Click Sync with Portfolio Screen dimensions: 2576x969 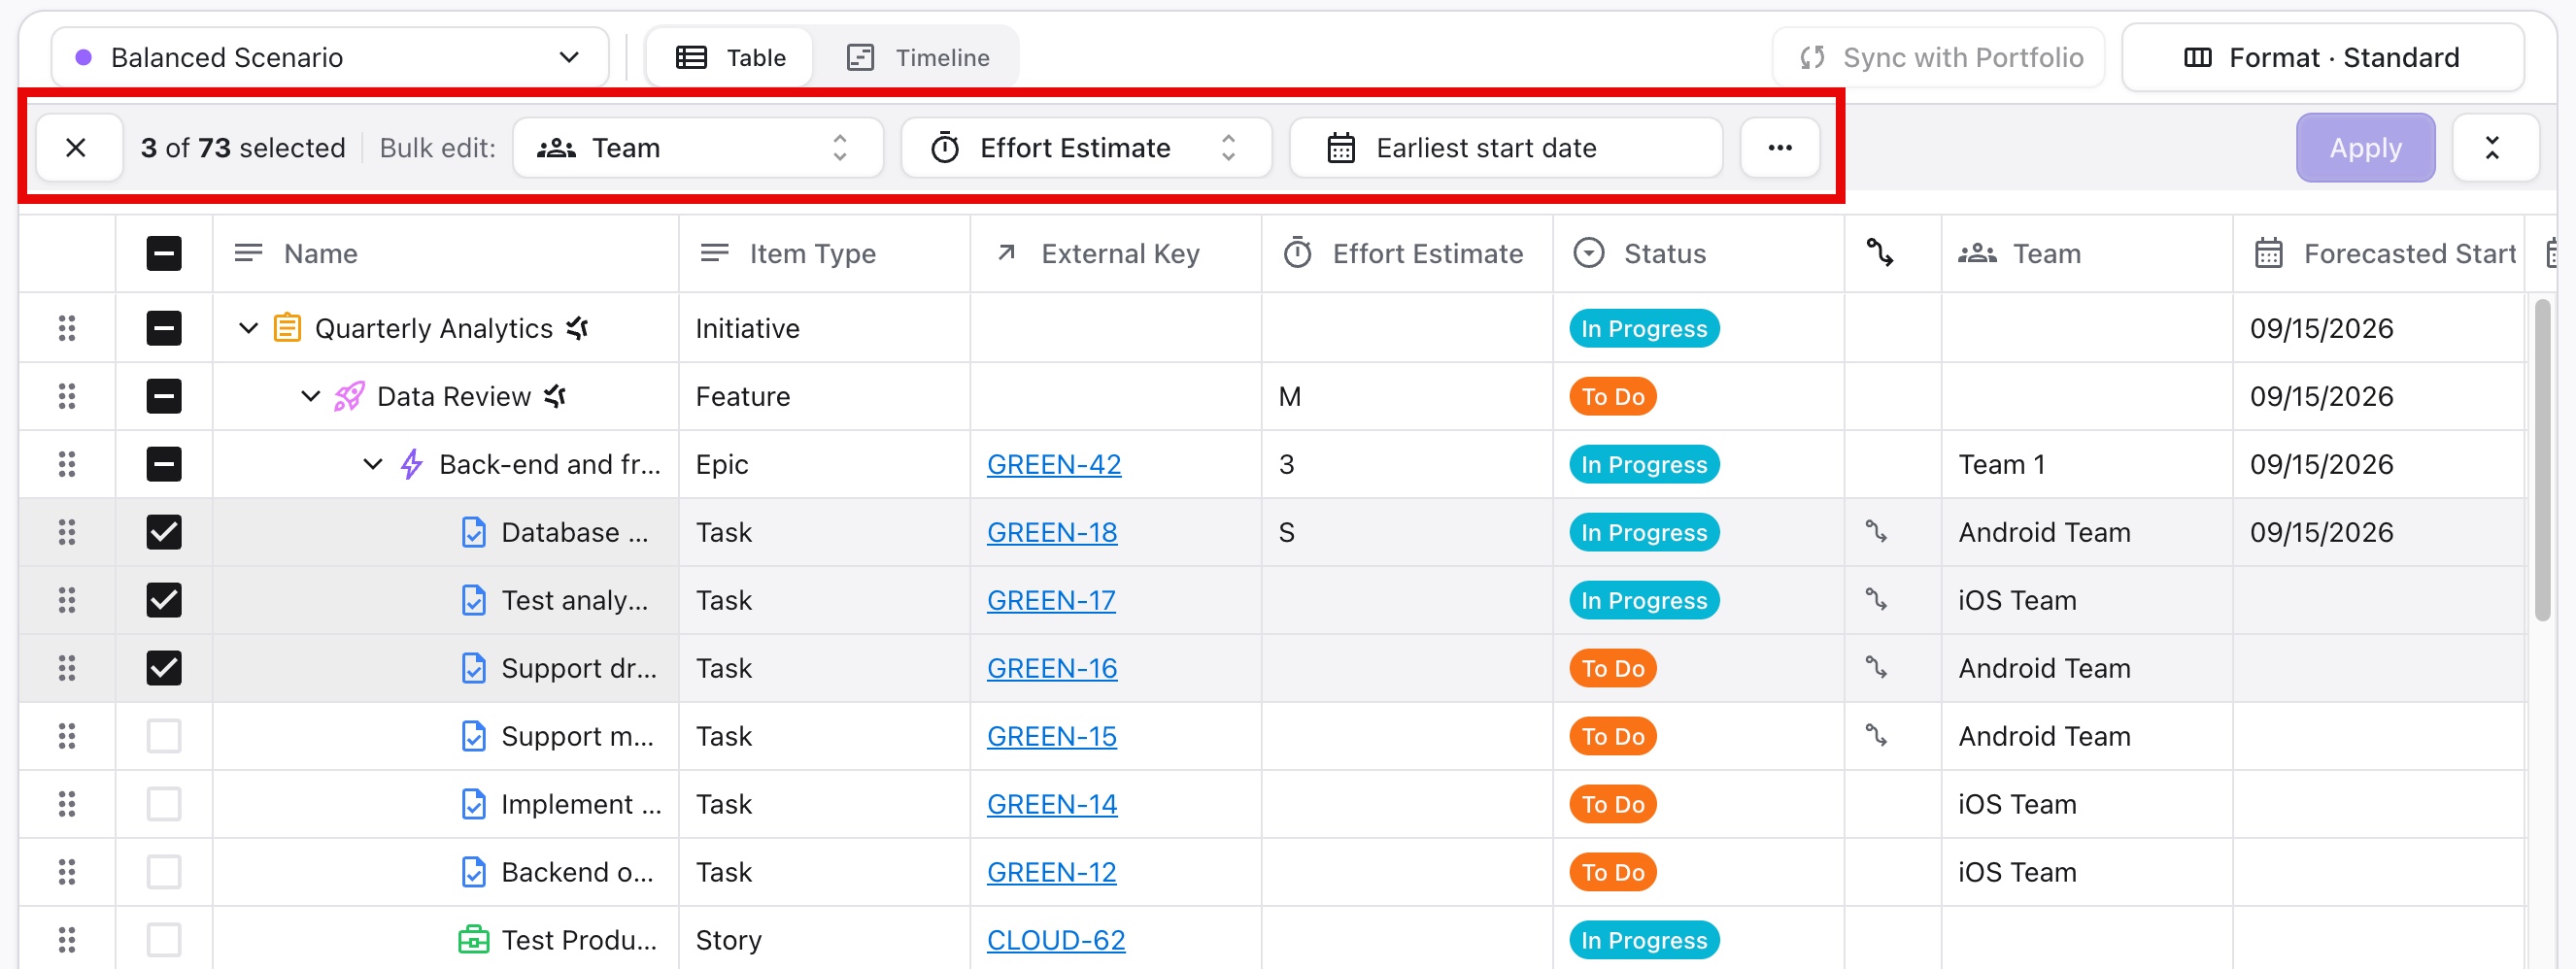pos(1939,58)
